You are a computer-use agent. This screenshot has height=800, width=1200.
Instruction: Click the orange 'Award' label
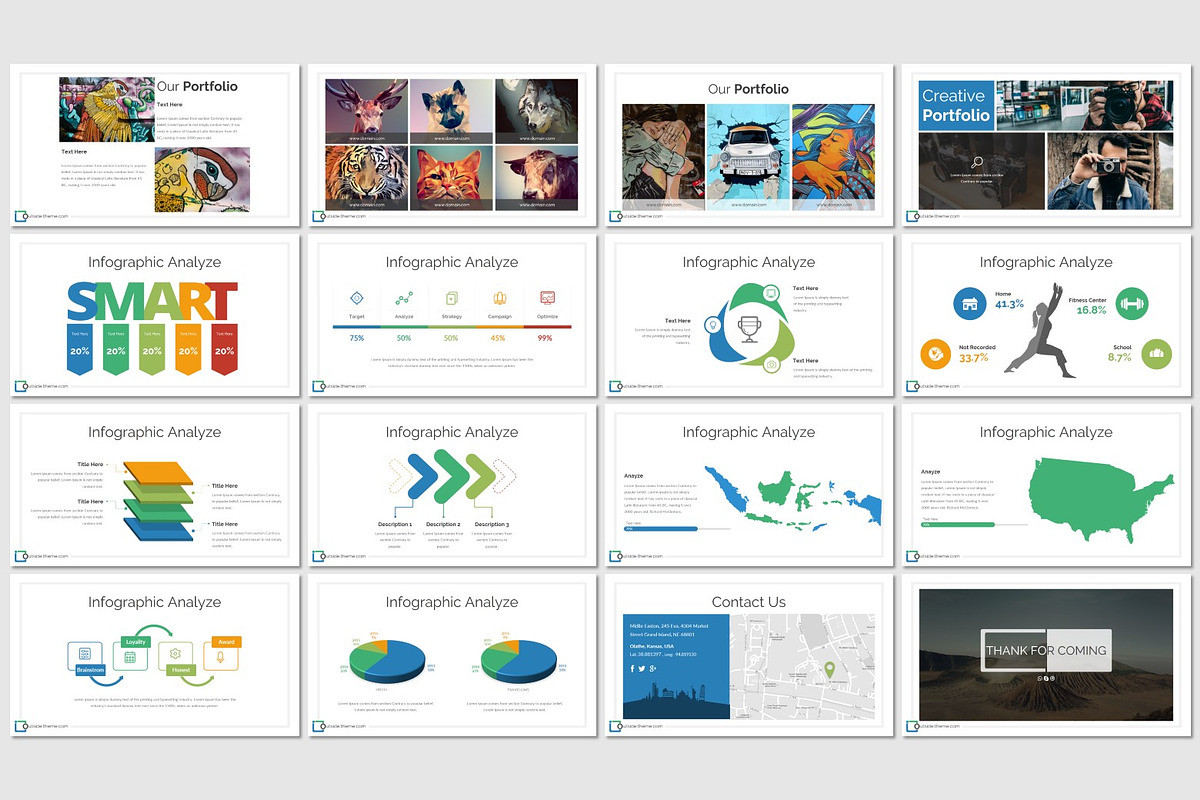click(226, 641)
